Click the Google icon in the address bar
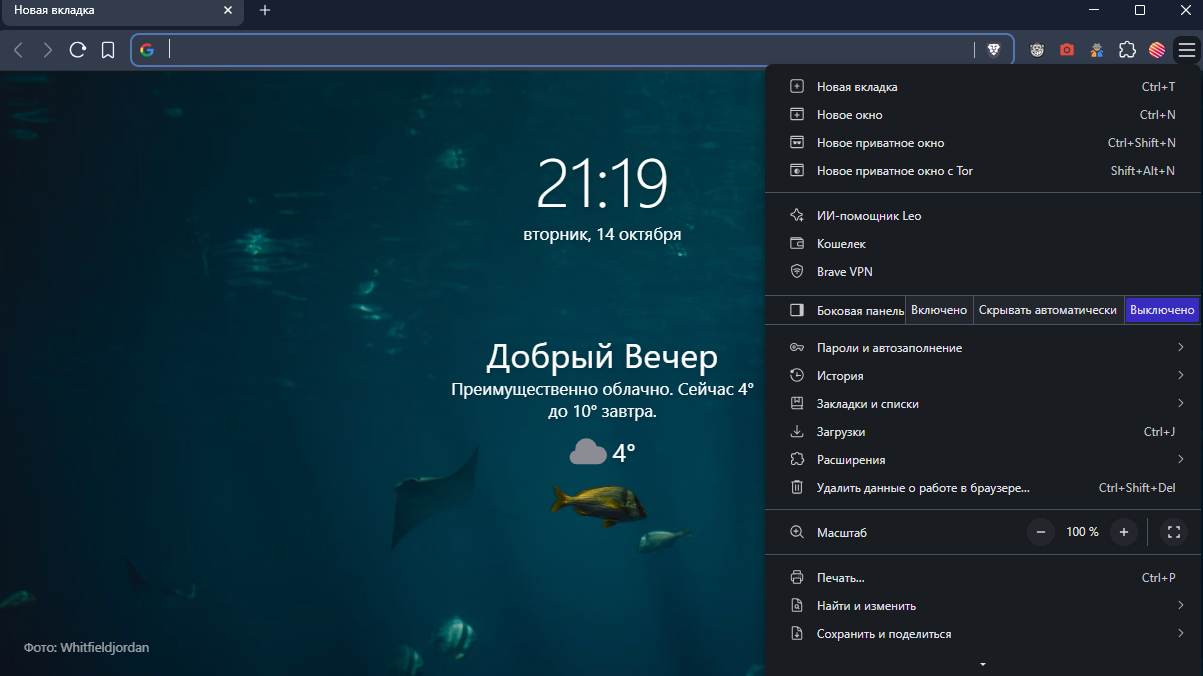1203x676 pixels. coord(148,50)
